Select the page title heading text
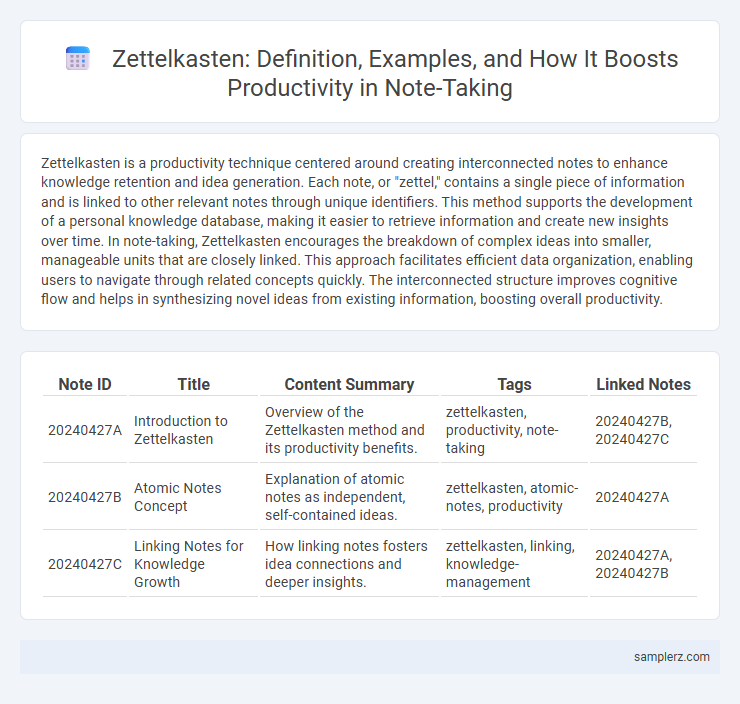The image size is (740, 704). point(395,73)
